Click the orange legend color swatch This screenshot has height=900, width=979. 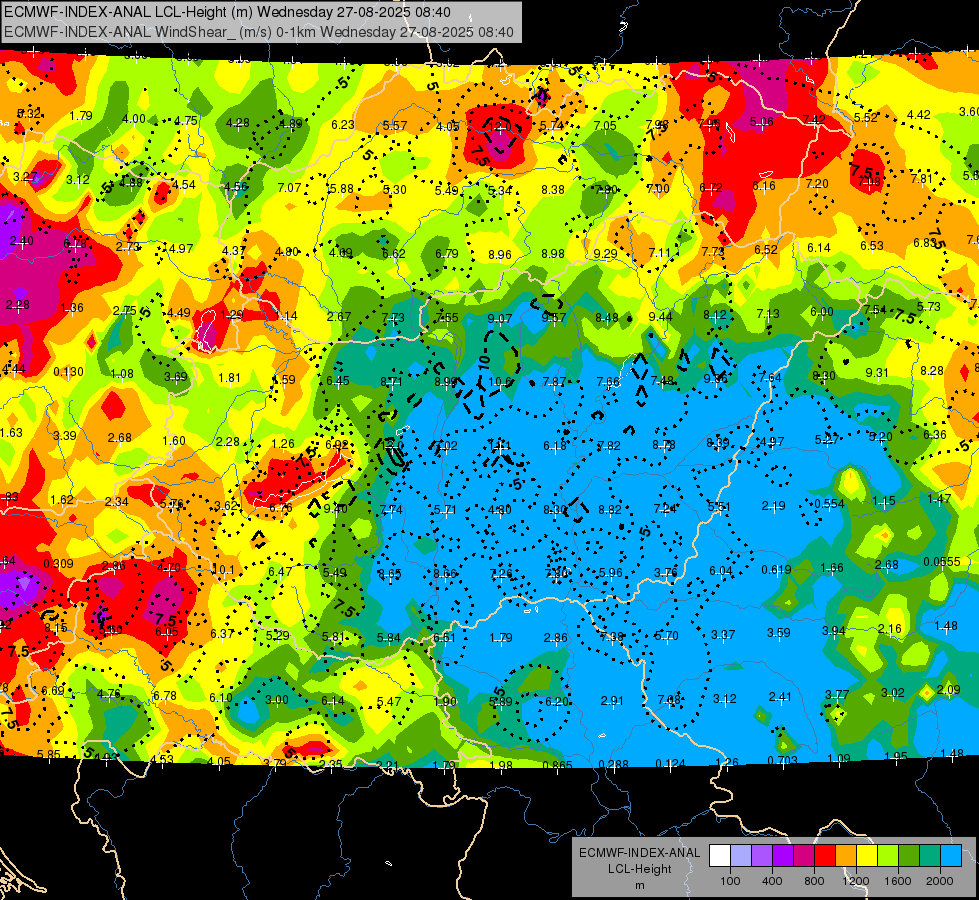(x=846, y=856)
